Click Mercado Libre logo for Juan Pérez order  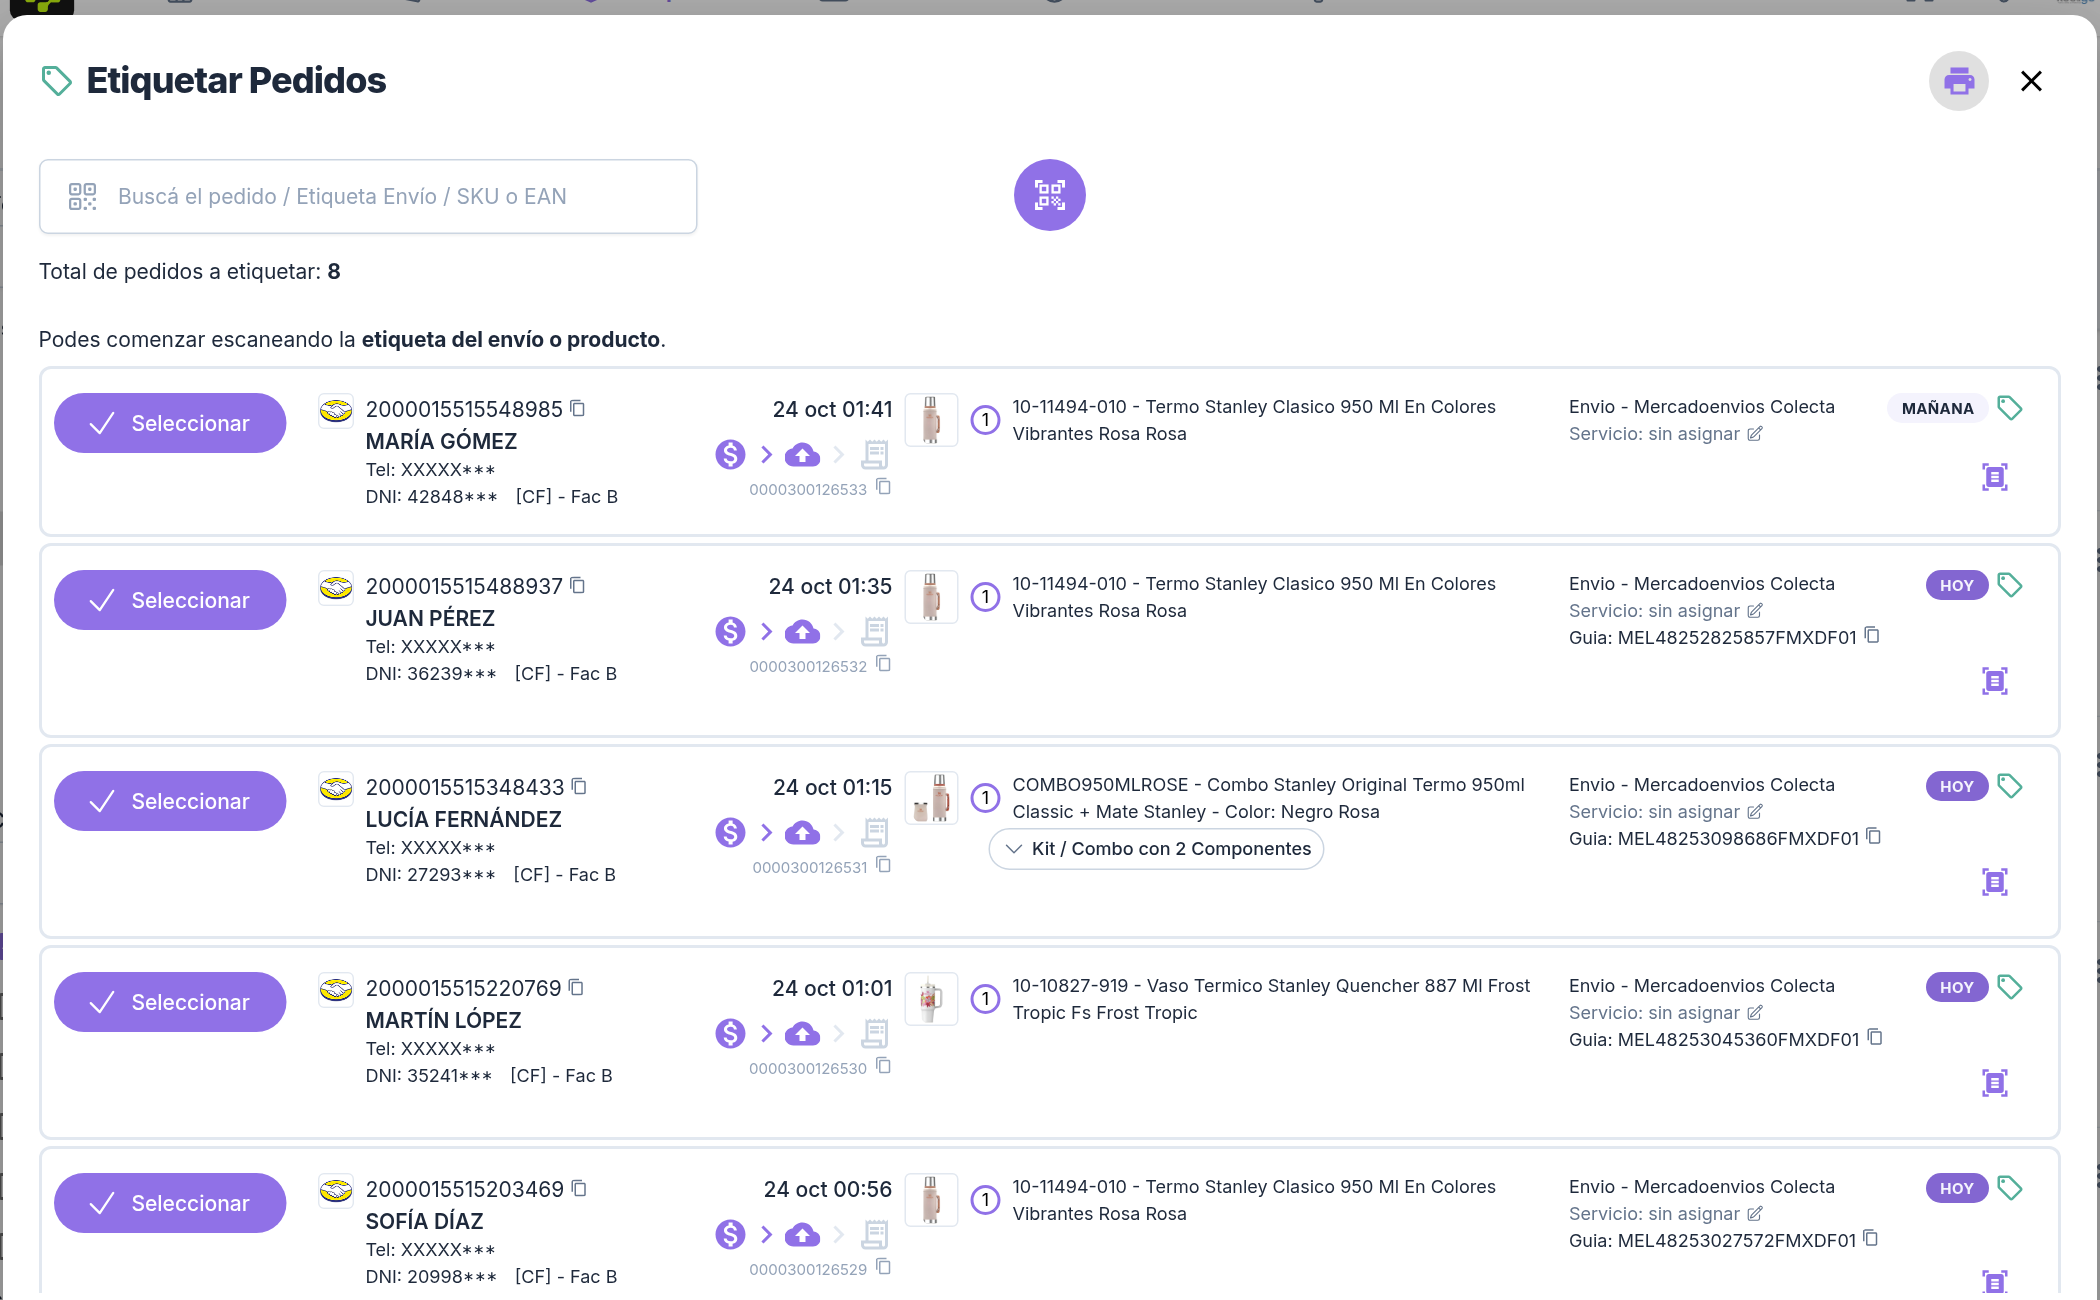click(x=336, y=588)
